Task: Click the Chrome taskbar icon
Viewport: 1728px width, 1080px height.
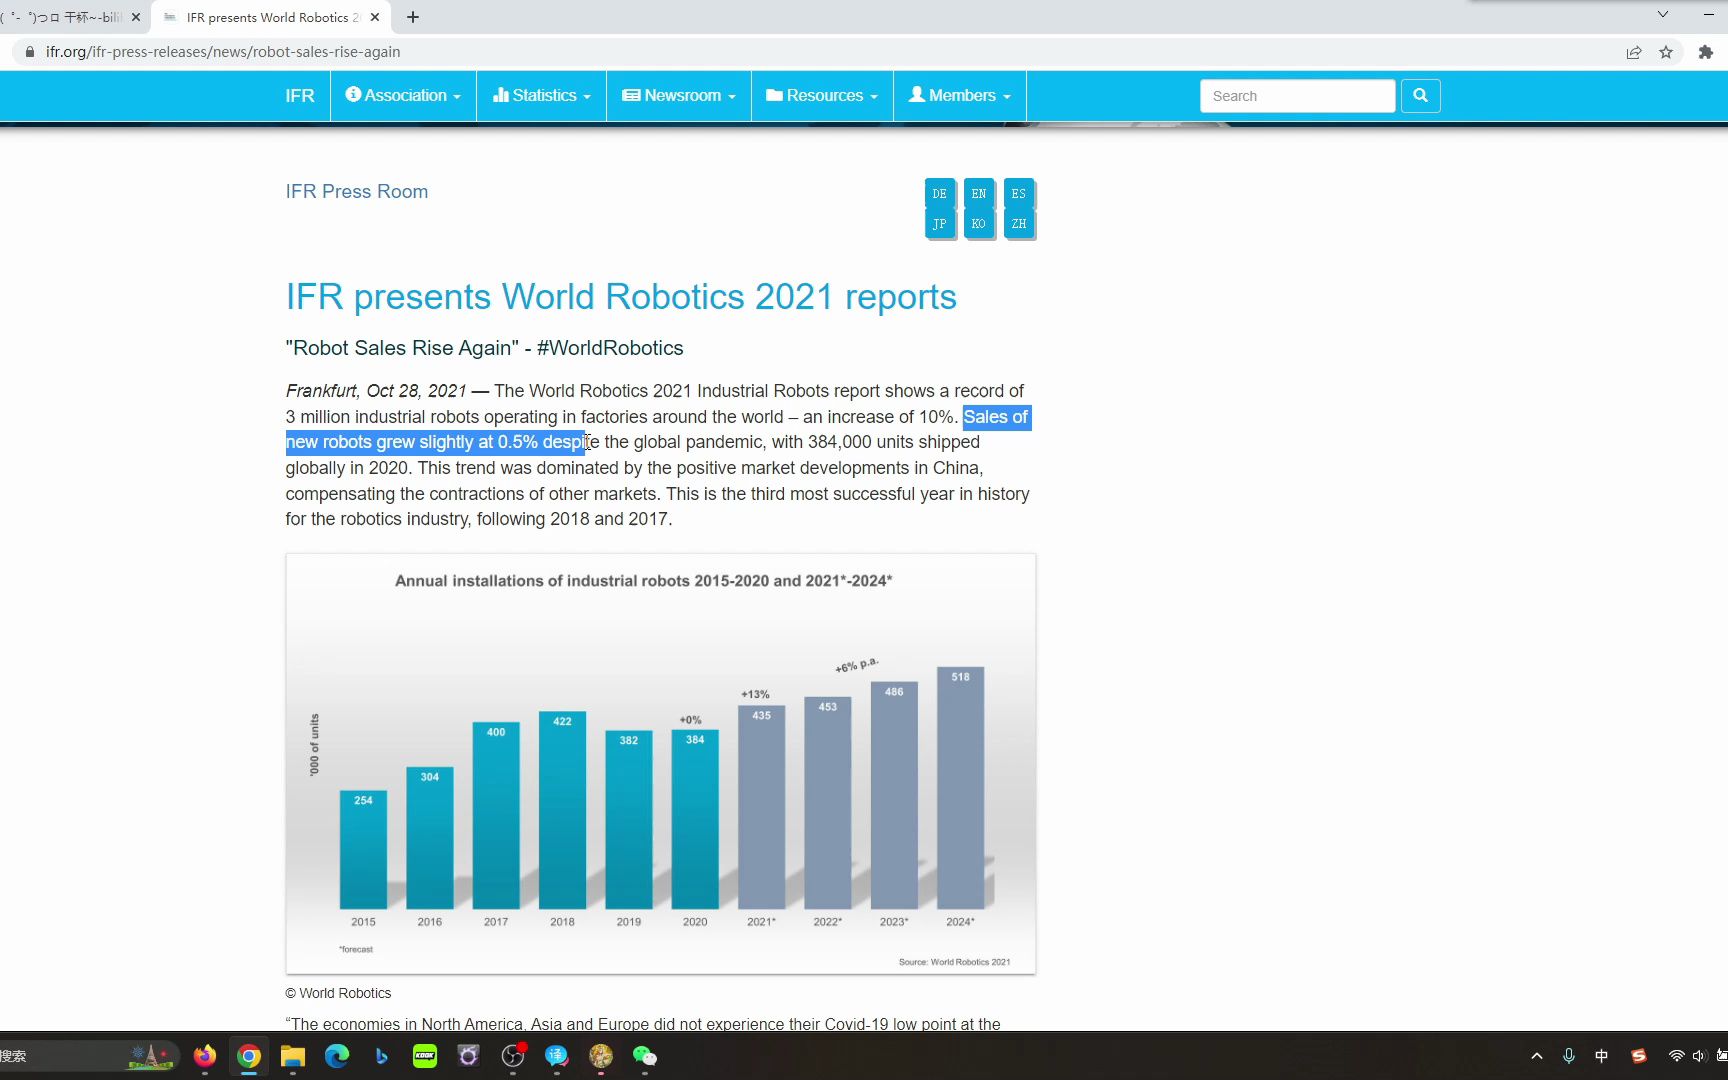Action: tap(249, 1056)
